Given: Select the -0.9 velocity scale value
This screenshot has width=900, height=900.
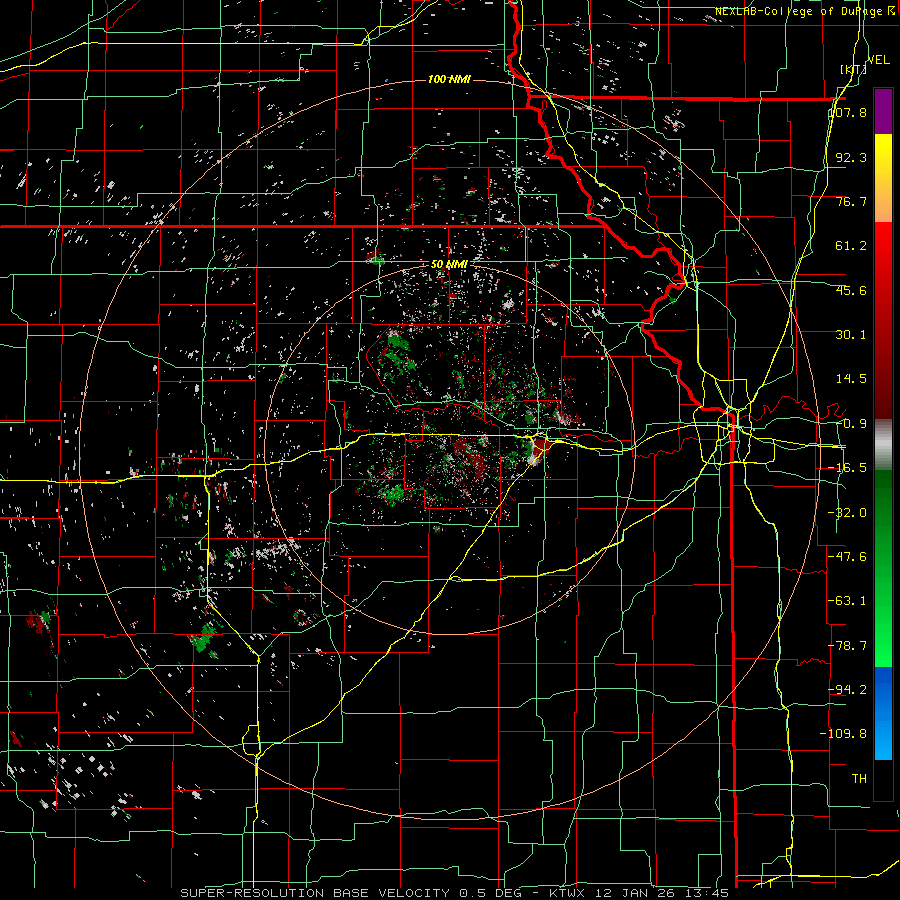Looking at the screenshot, I should pos(851,424).
